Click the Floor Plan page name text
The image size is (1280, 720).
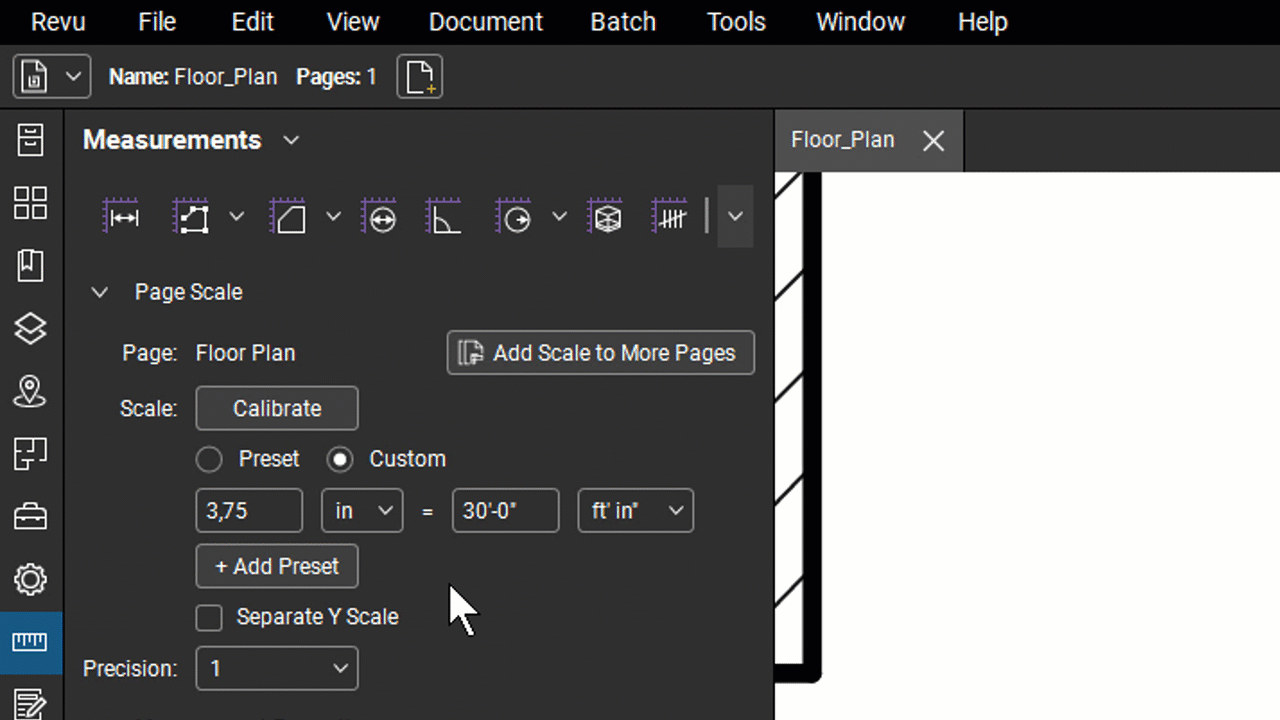pyautogui.click(x=245, y=353)
